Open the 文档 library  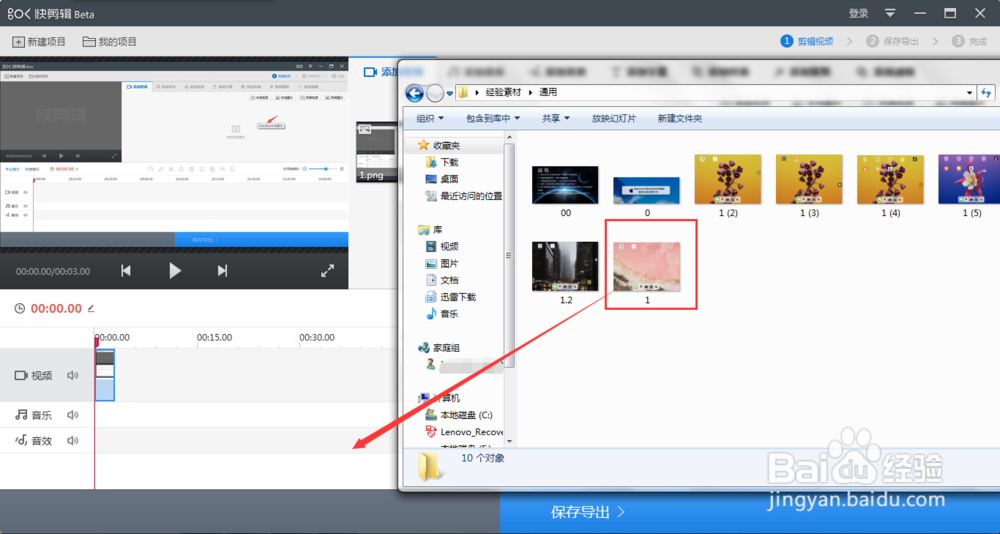tap(442, 280)
